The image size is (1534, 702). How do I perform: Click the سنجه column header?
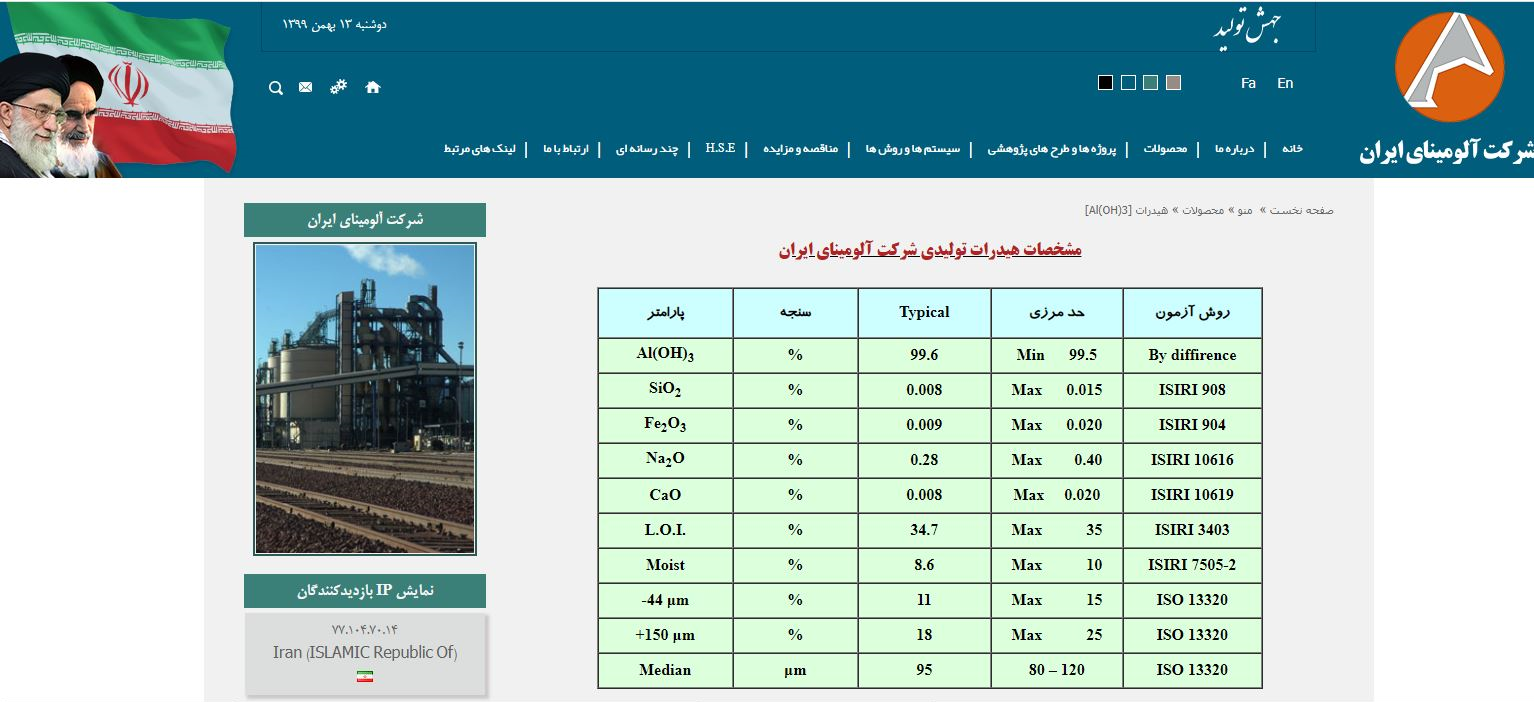tap(795, 312)
